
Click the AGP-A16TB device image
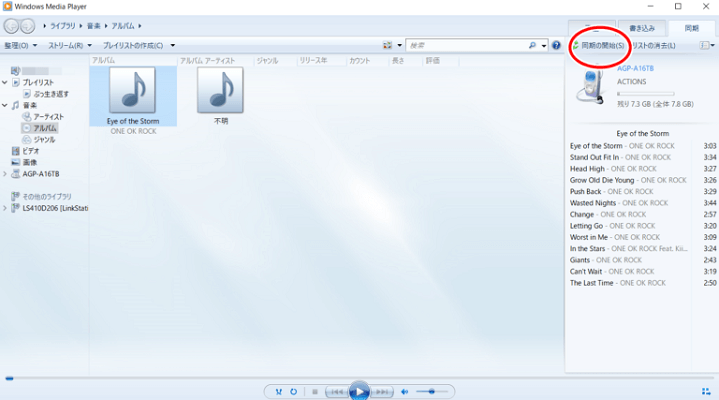point(591,87)
